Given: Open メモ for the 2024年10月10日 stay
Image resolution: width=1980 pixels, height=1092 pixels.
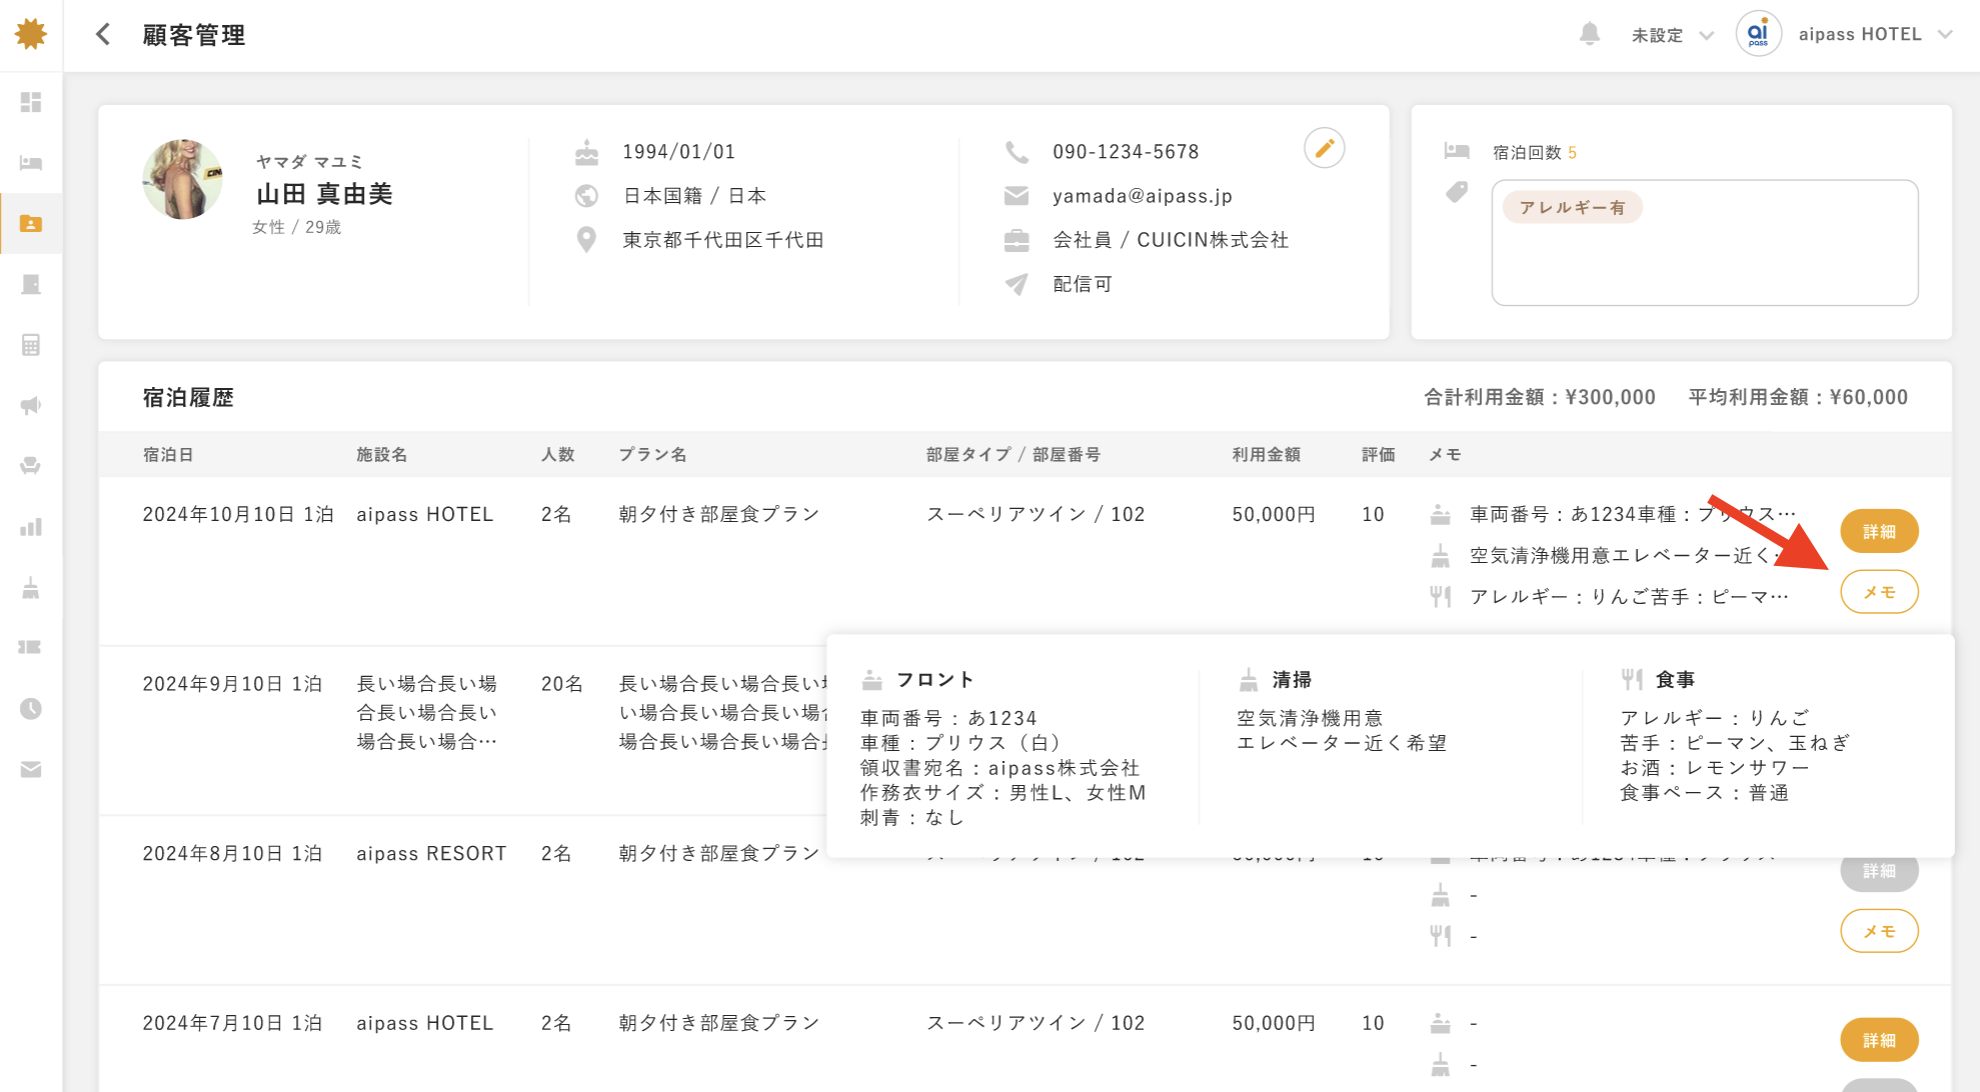Looking at the screenshot, I should [x=1879, y=592].
